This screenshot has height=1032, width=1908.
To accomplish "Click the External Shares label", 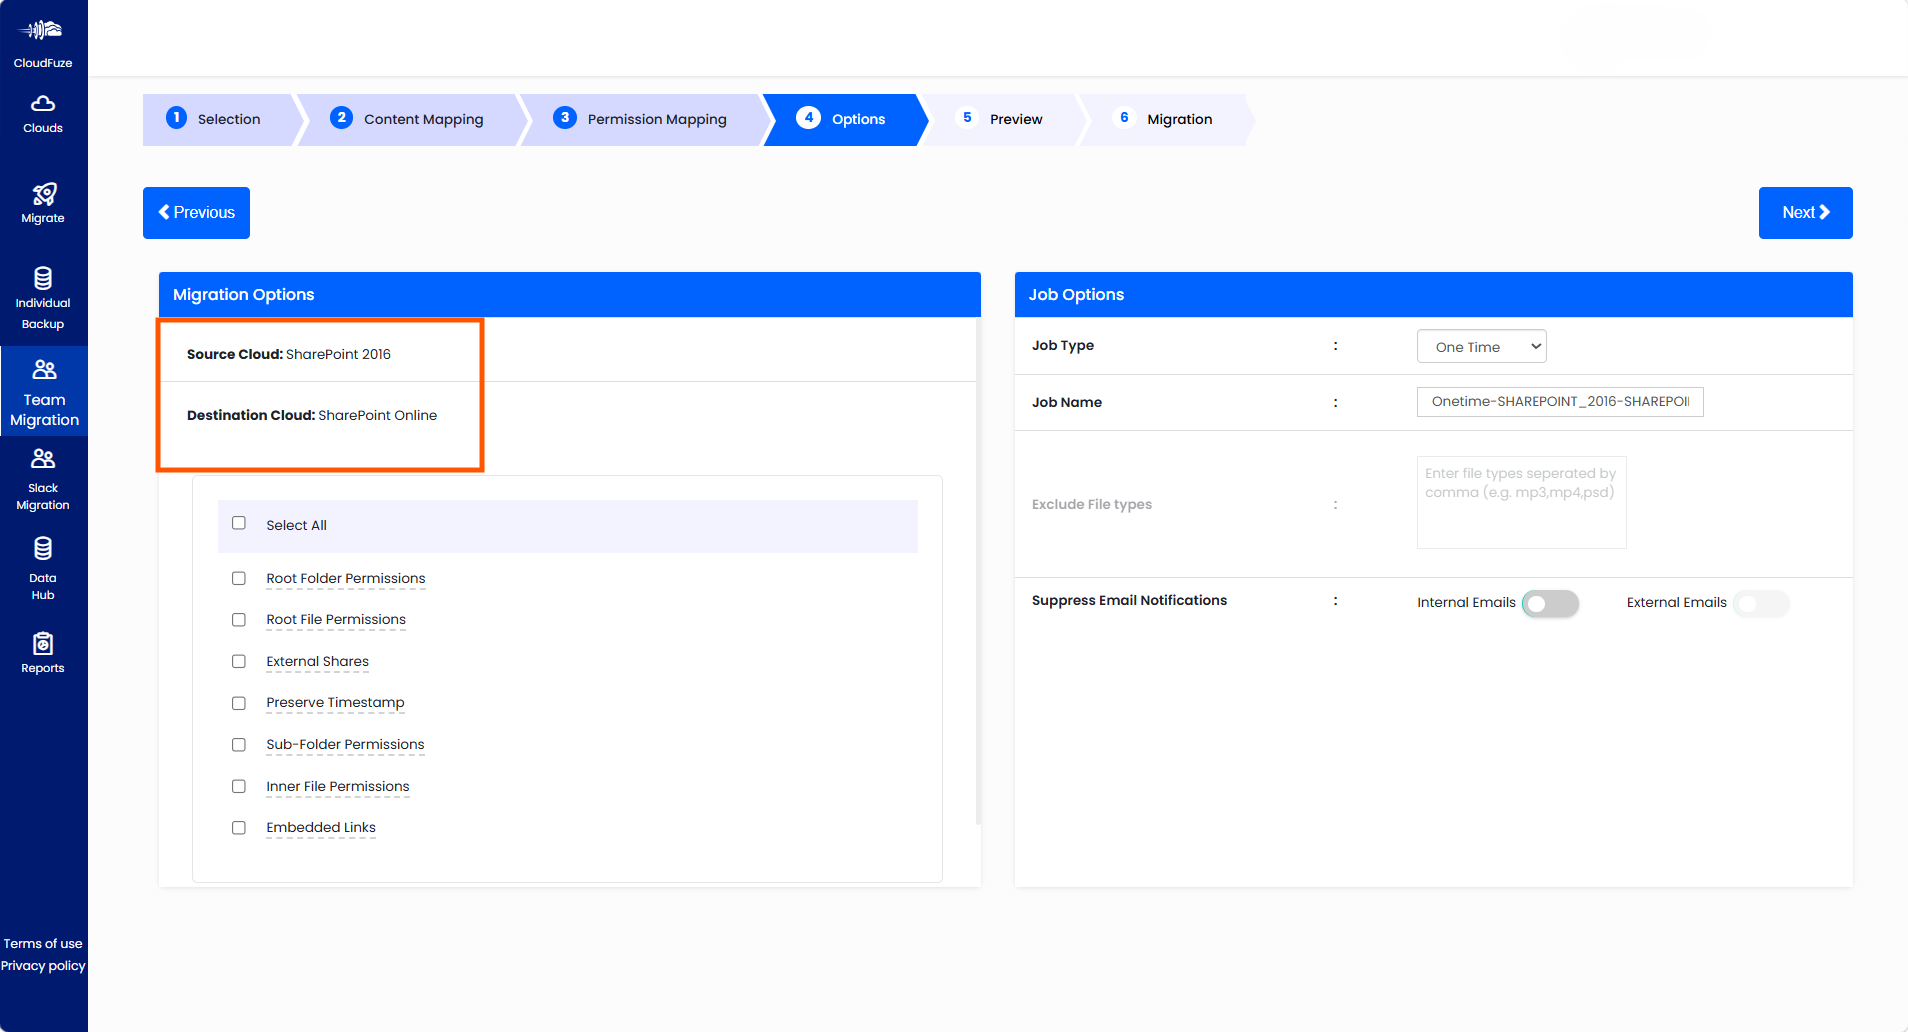I will pyautogui.click(x=317, y=662).
